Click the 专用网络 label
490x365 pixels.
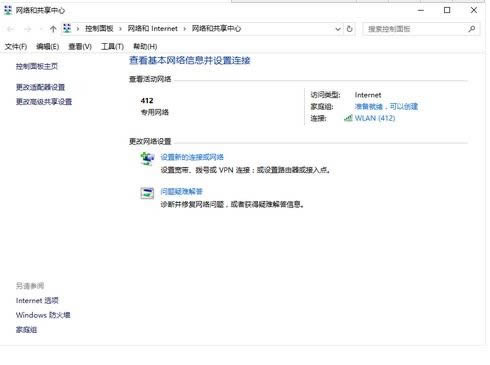pos(155,112)
